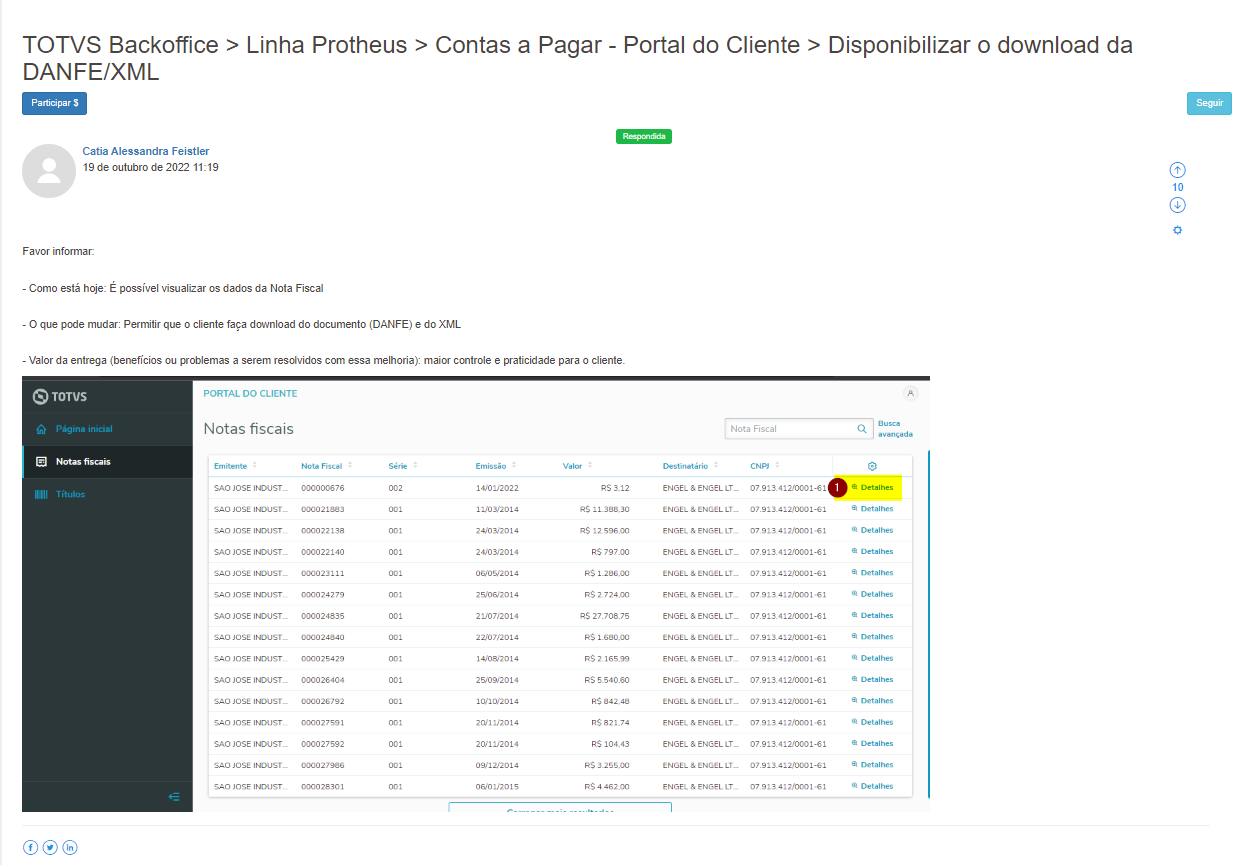Click the Participar $ button

click(x=55, y=103)
